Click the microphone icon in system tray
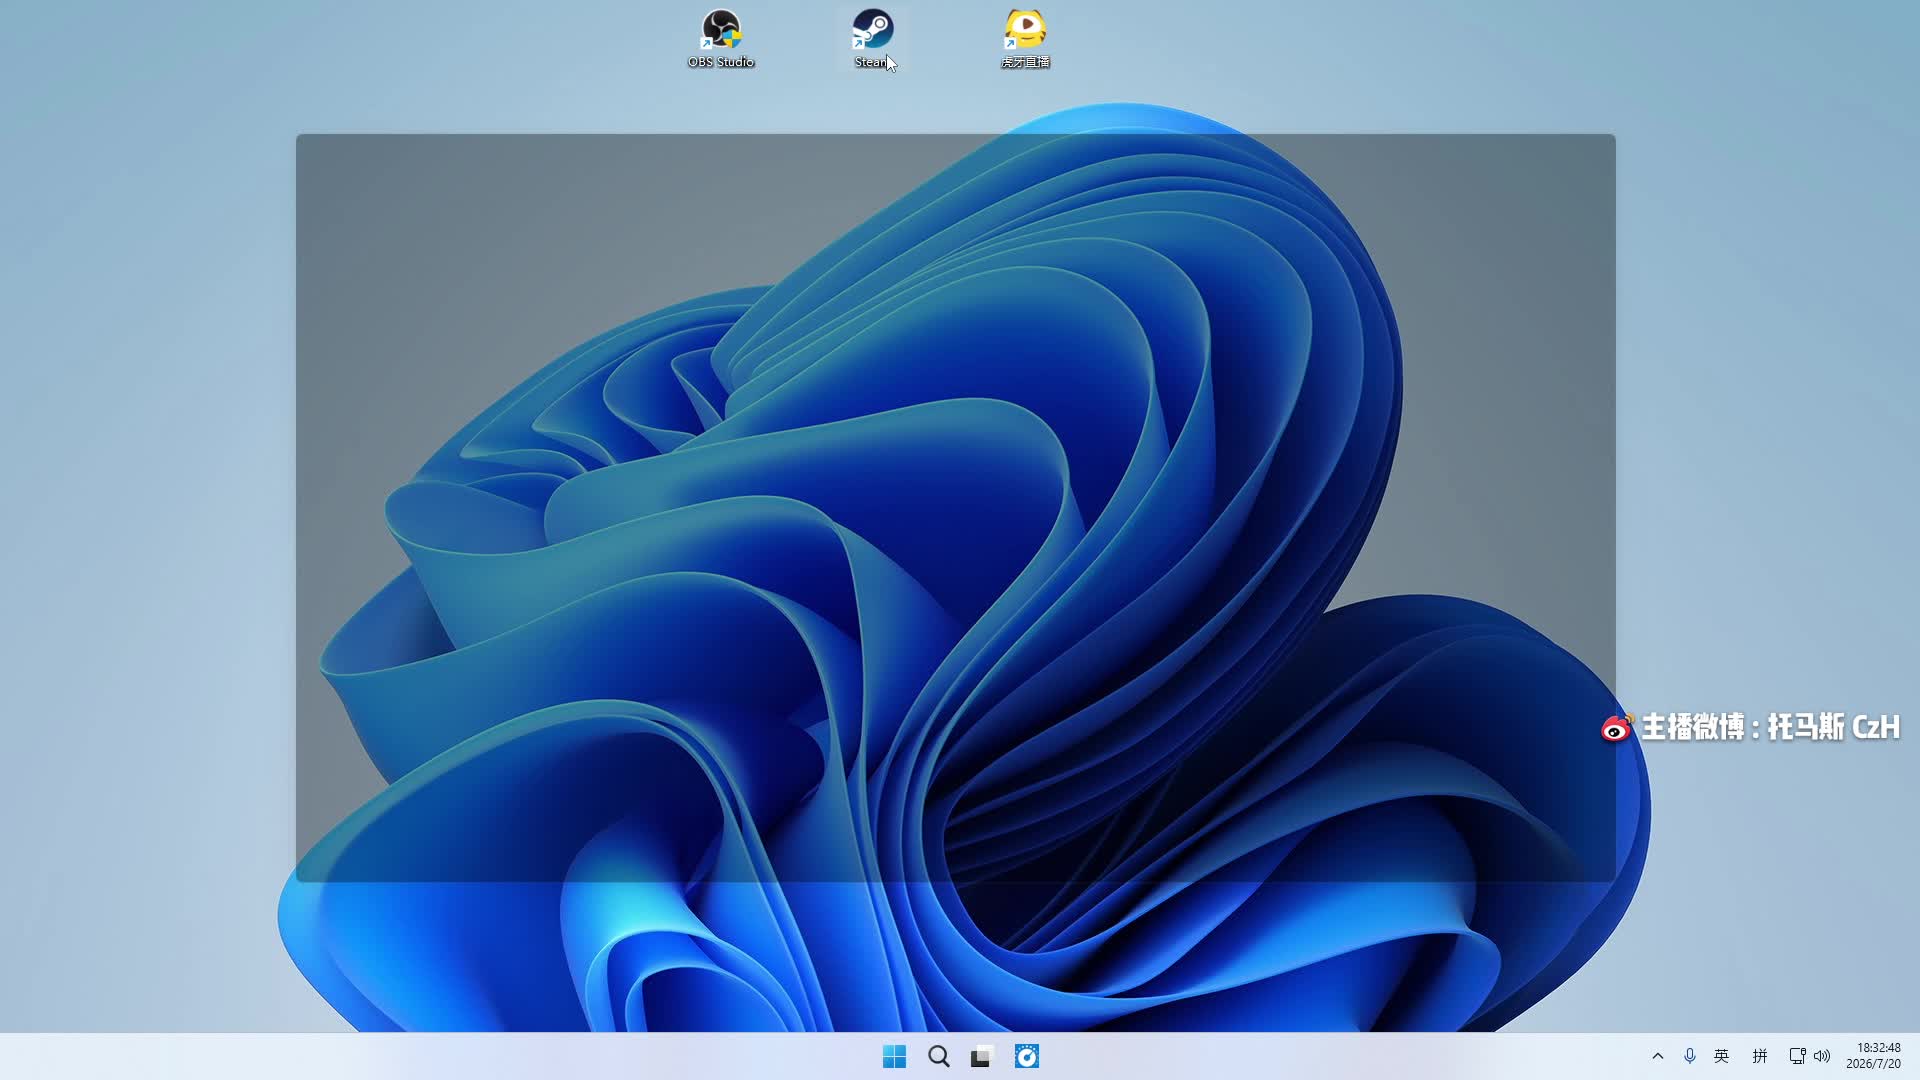The width and height of the screenshot is (1920, 1080). pos(1689,1056)
